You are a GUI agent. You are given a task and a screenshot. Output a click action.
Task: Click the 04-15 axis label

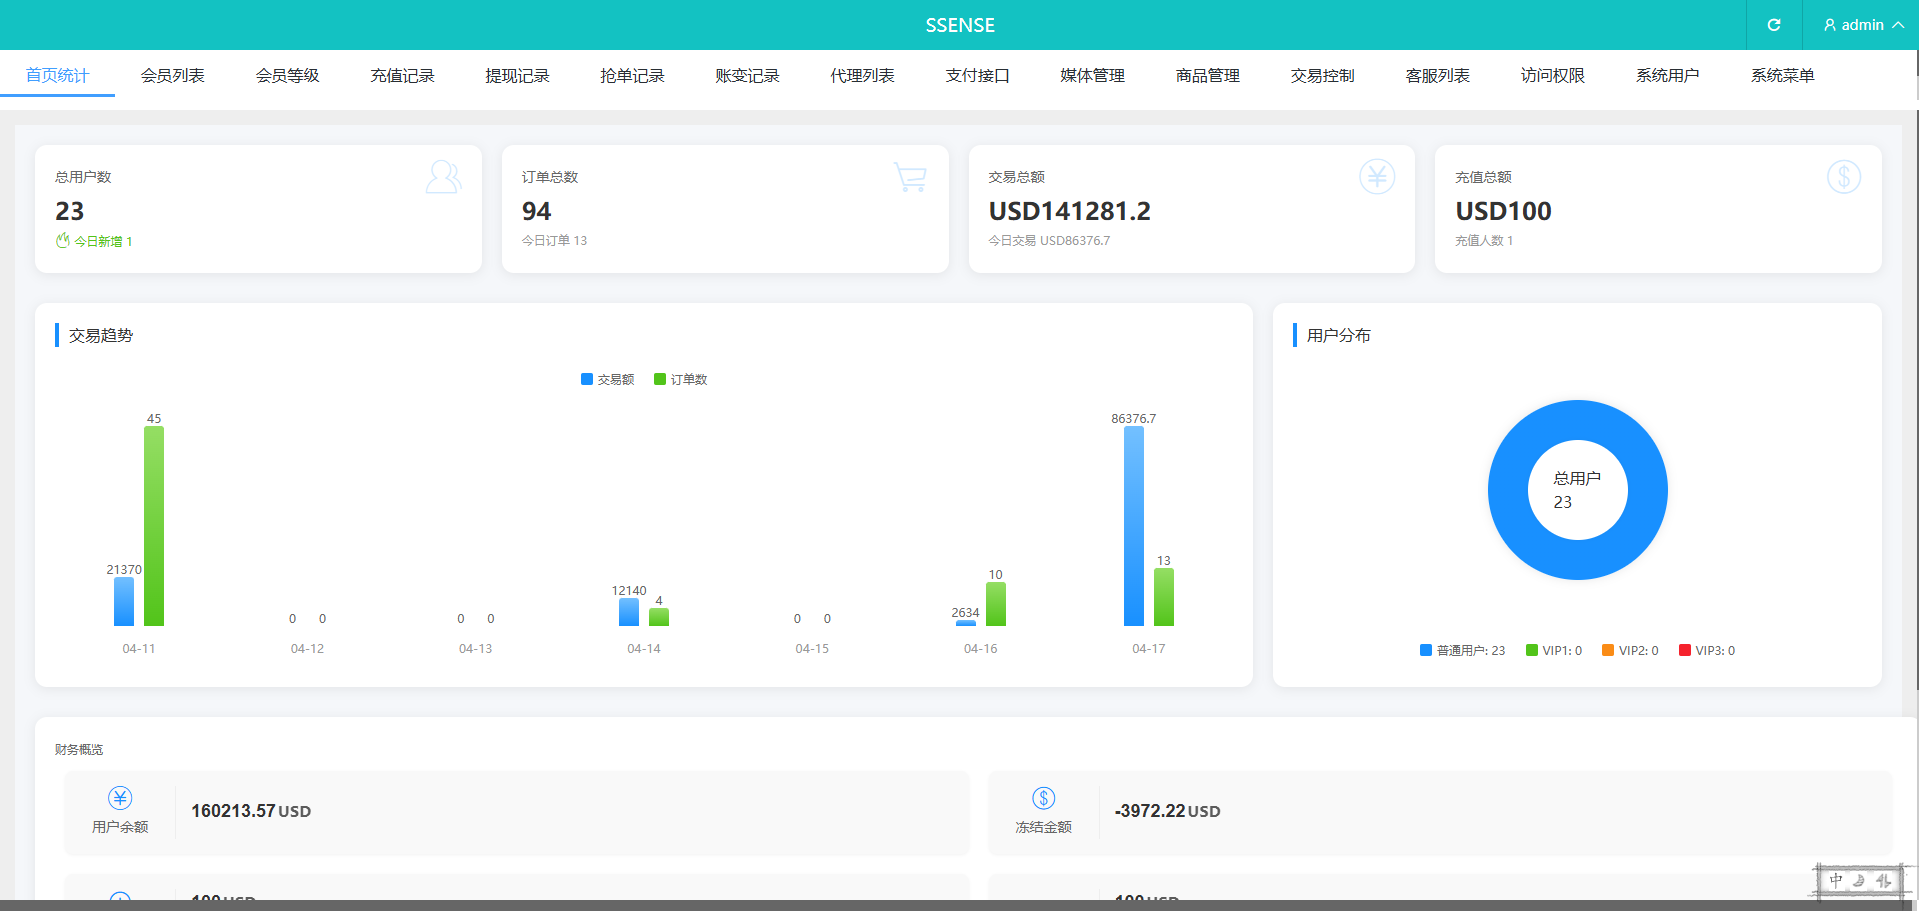[812, 648]
